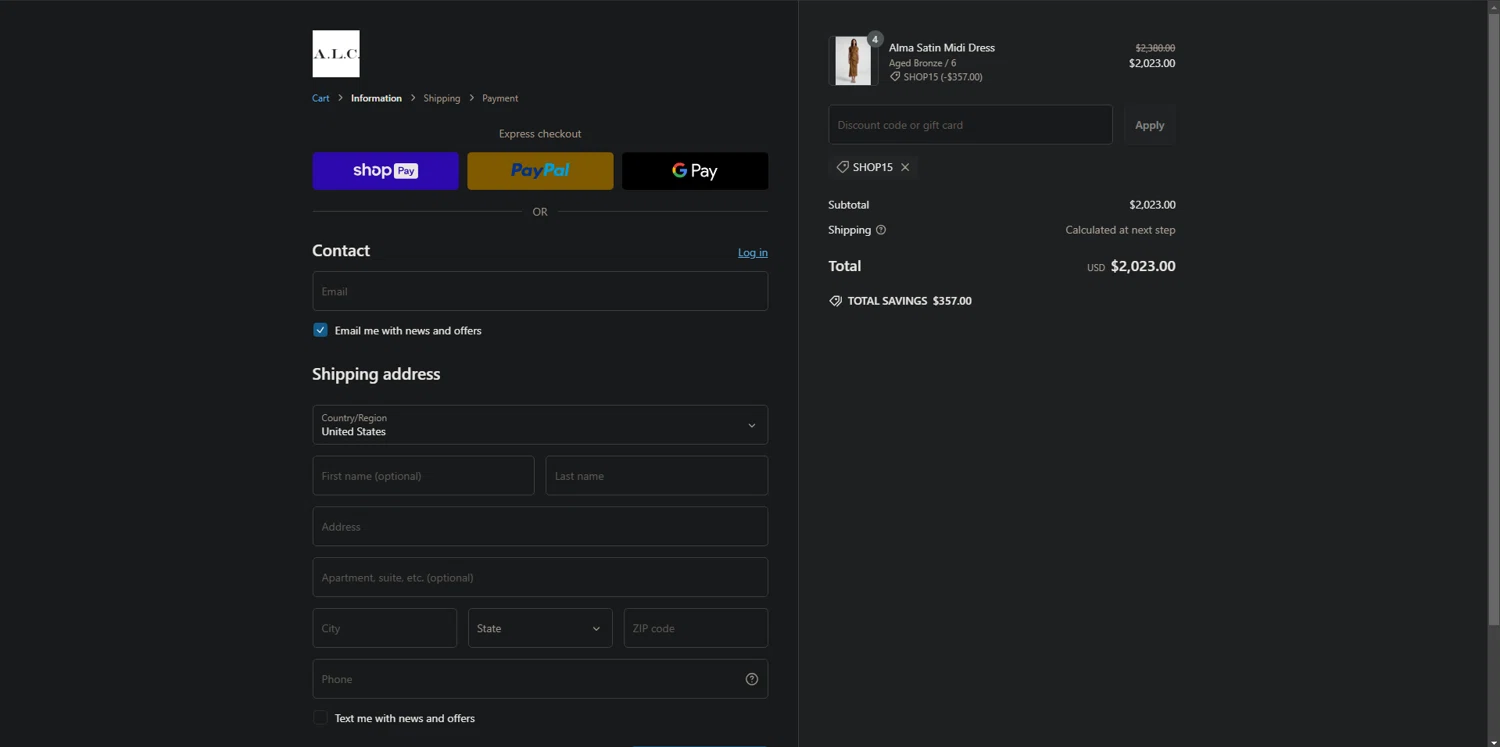
Task: Remove the SHOP15 discount code
Action: click(x=905, y=167)
